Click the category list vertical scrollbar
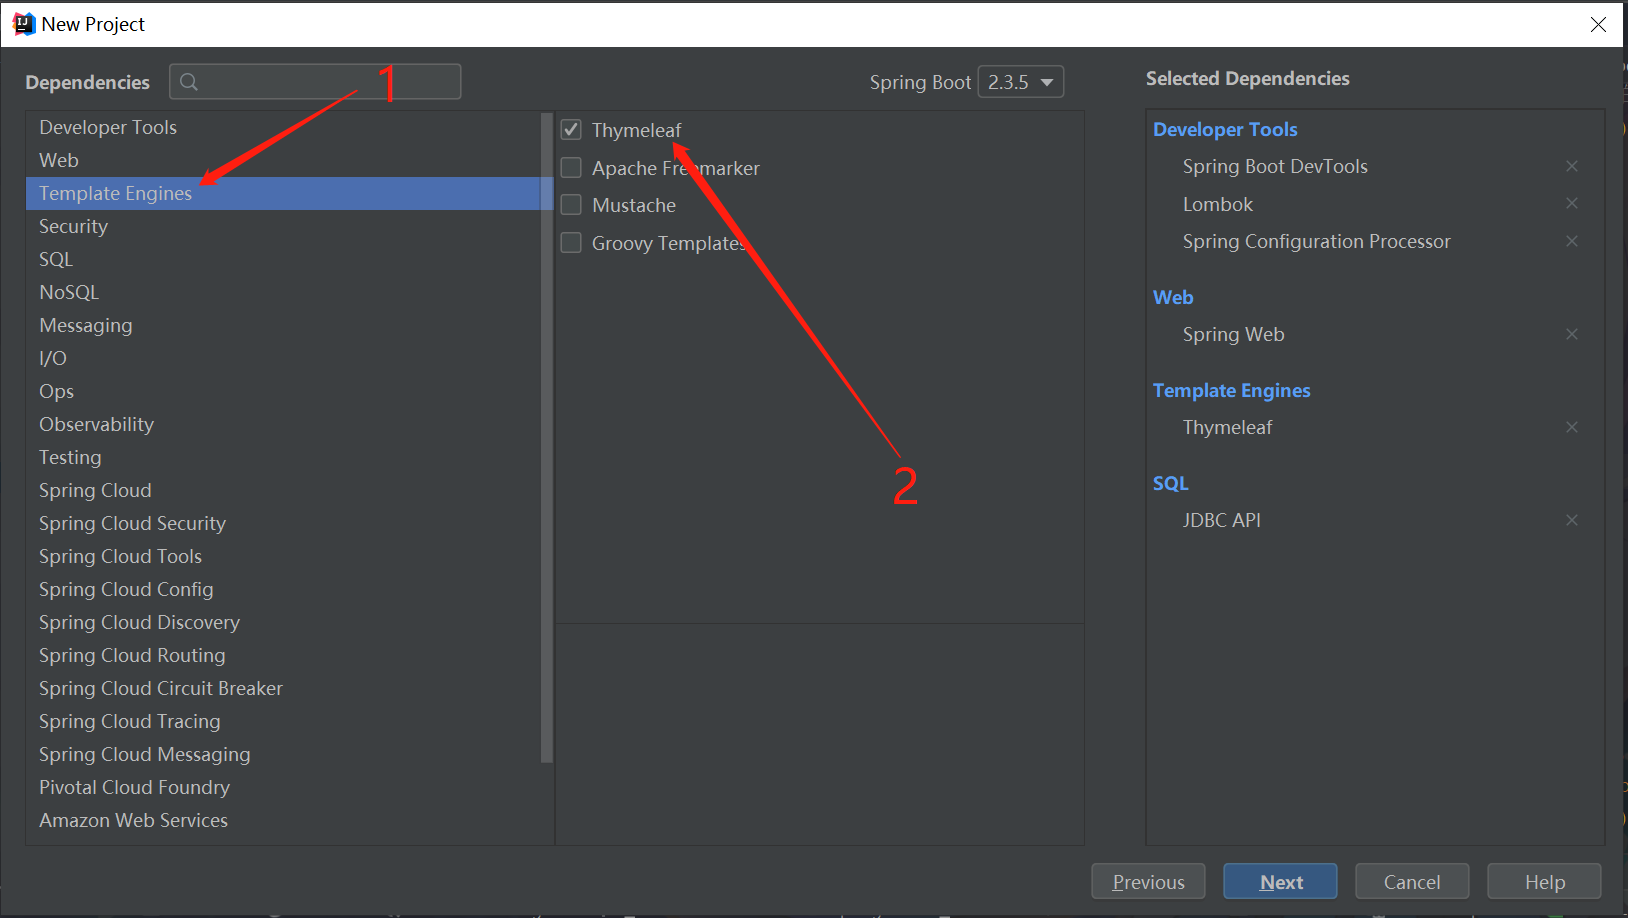The image size is (1628, 918). [546, 438]
